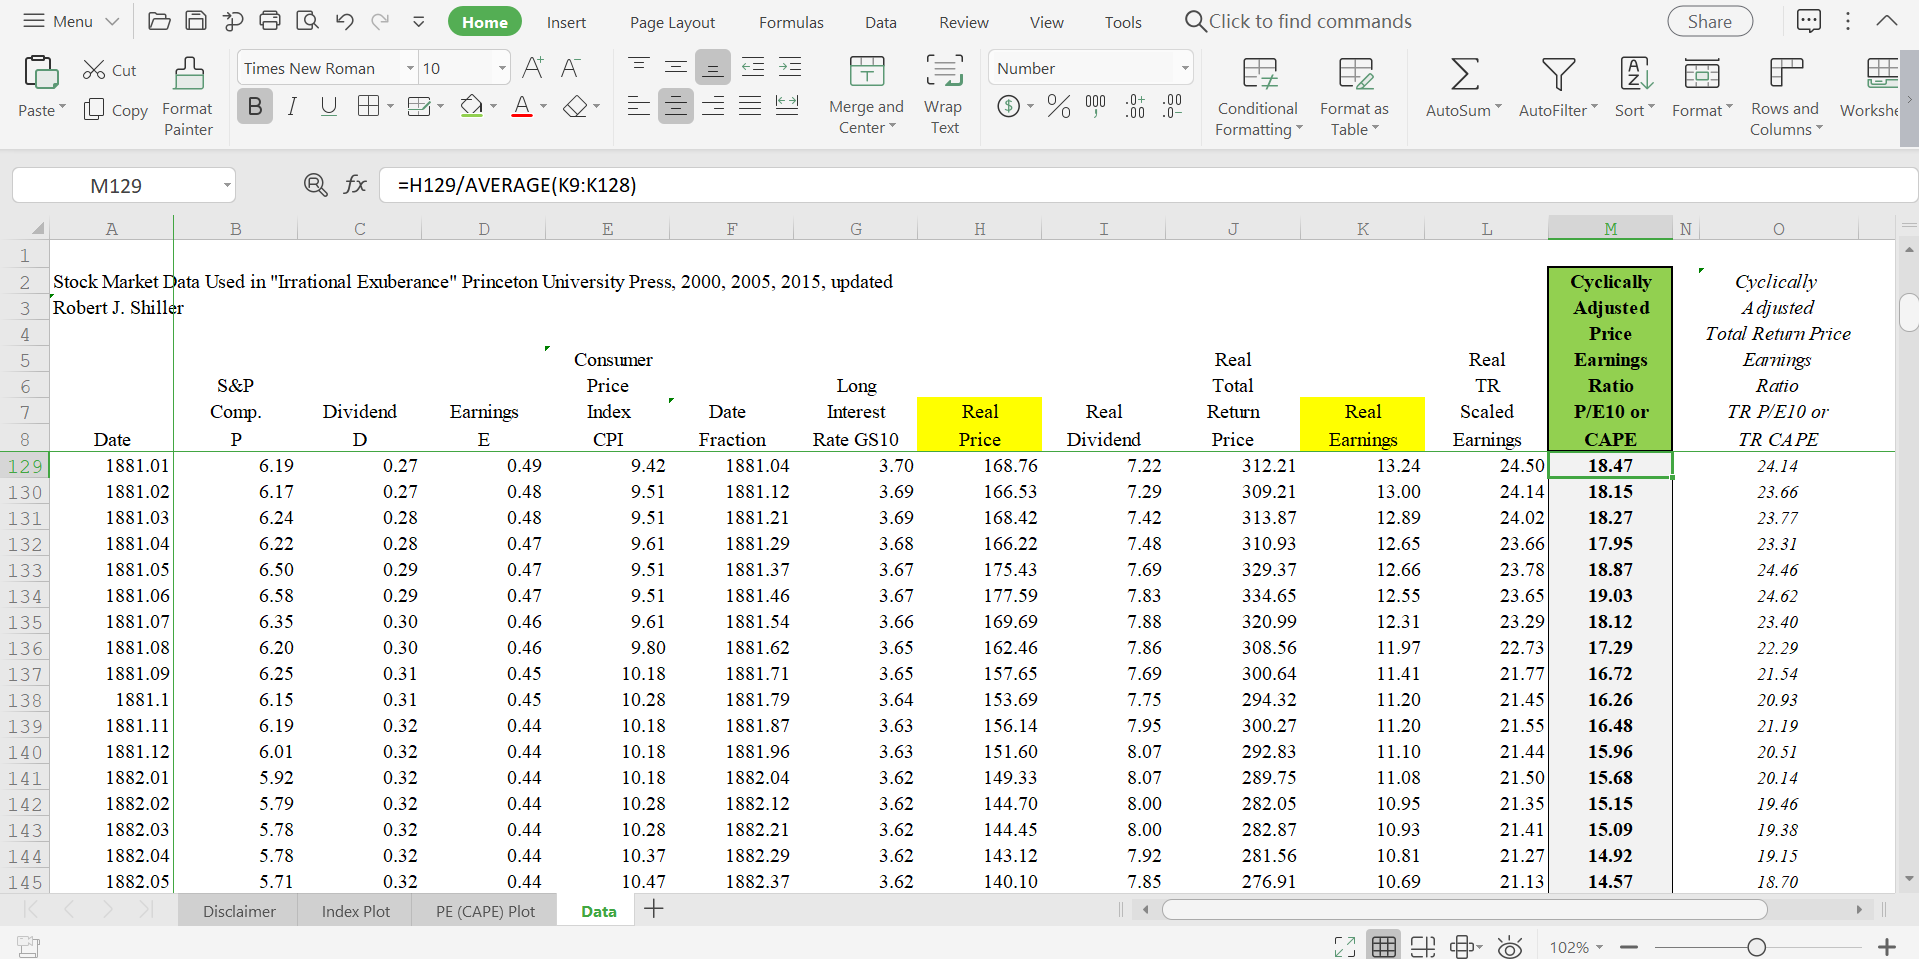Add a new sheet with plus button

[x=654, y=909]
